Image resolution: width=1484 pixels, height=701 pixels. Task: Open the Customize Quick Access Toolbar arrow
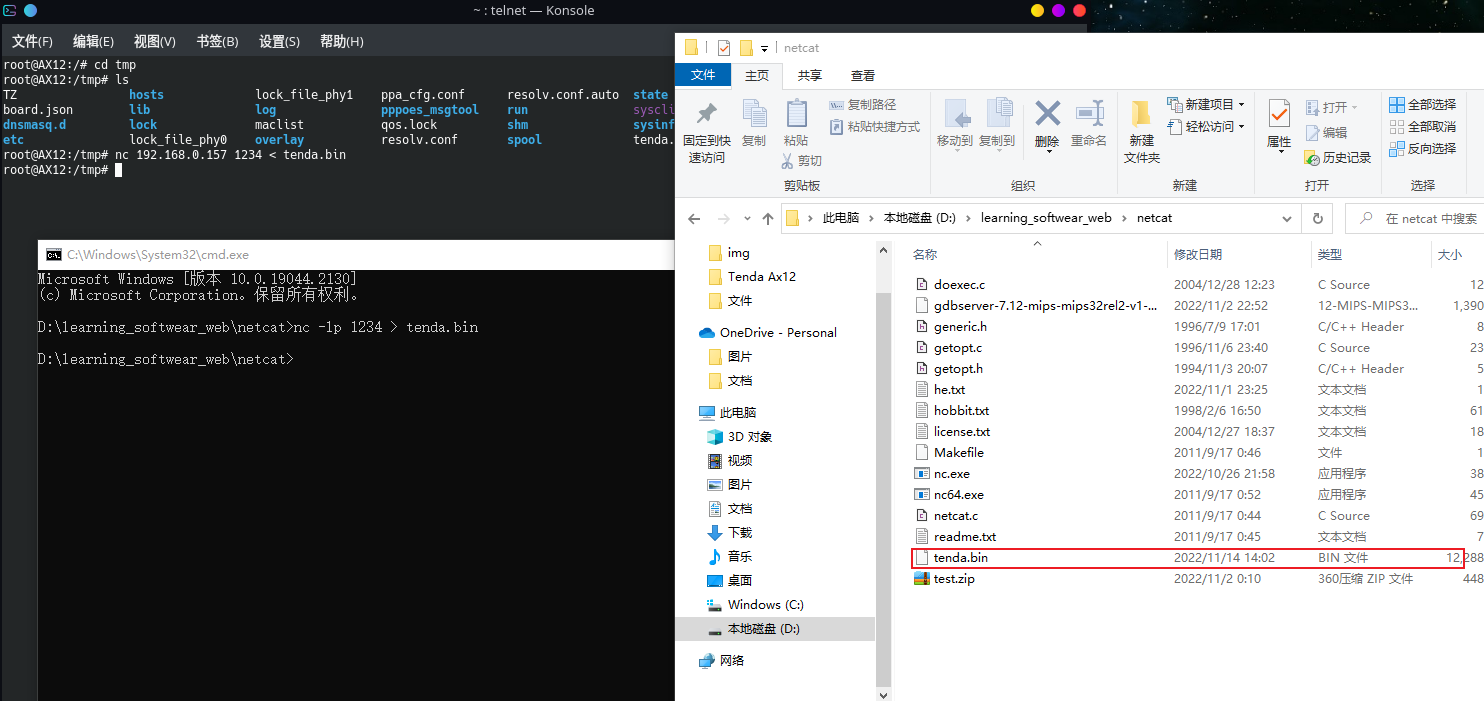click(x=765, y=48)
